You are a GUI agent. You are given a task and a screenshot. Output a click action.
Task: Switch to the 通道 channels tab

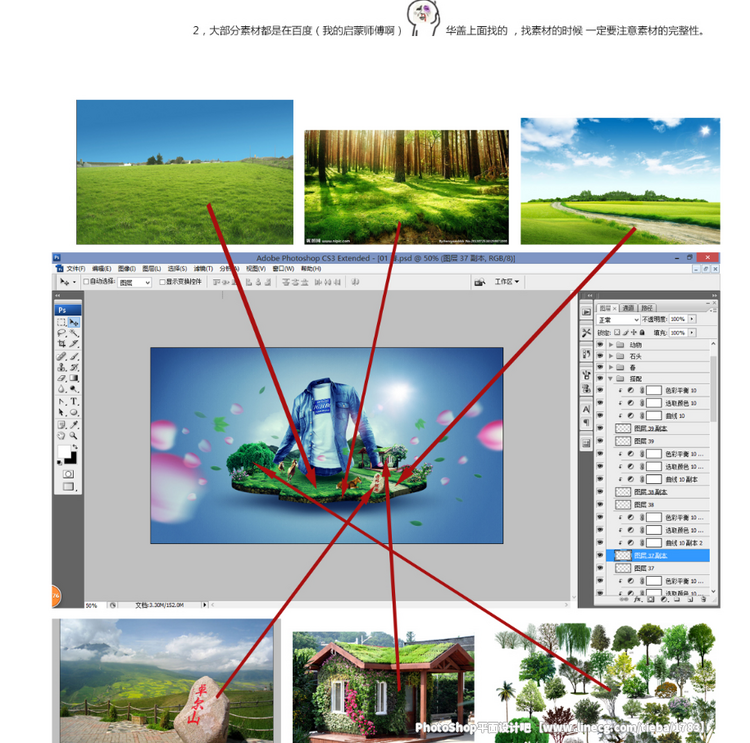click(629, 308)
